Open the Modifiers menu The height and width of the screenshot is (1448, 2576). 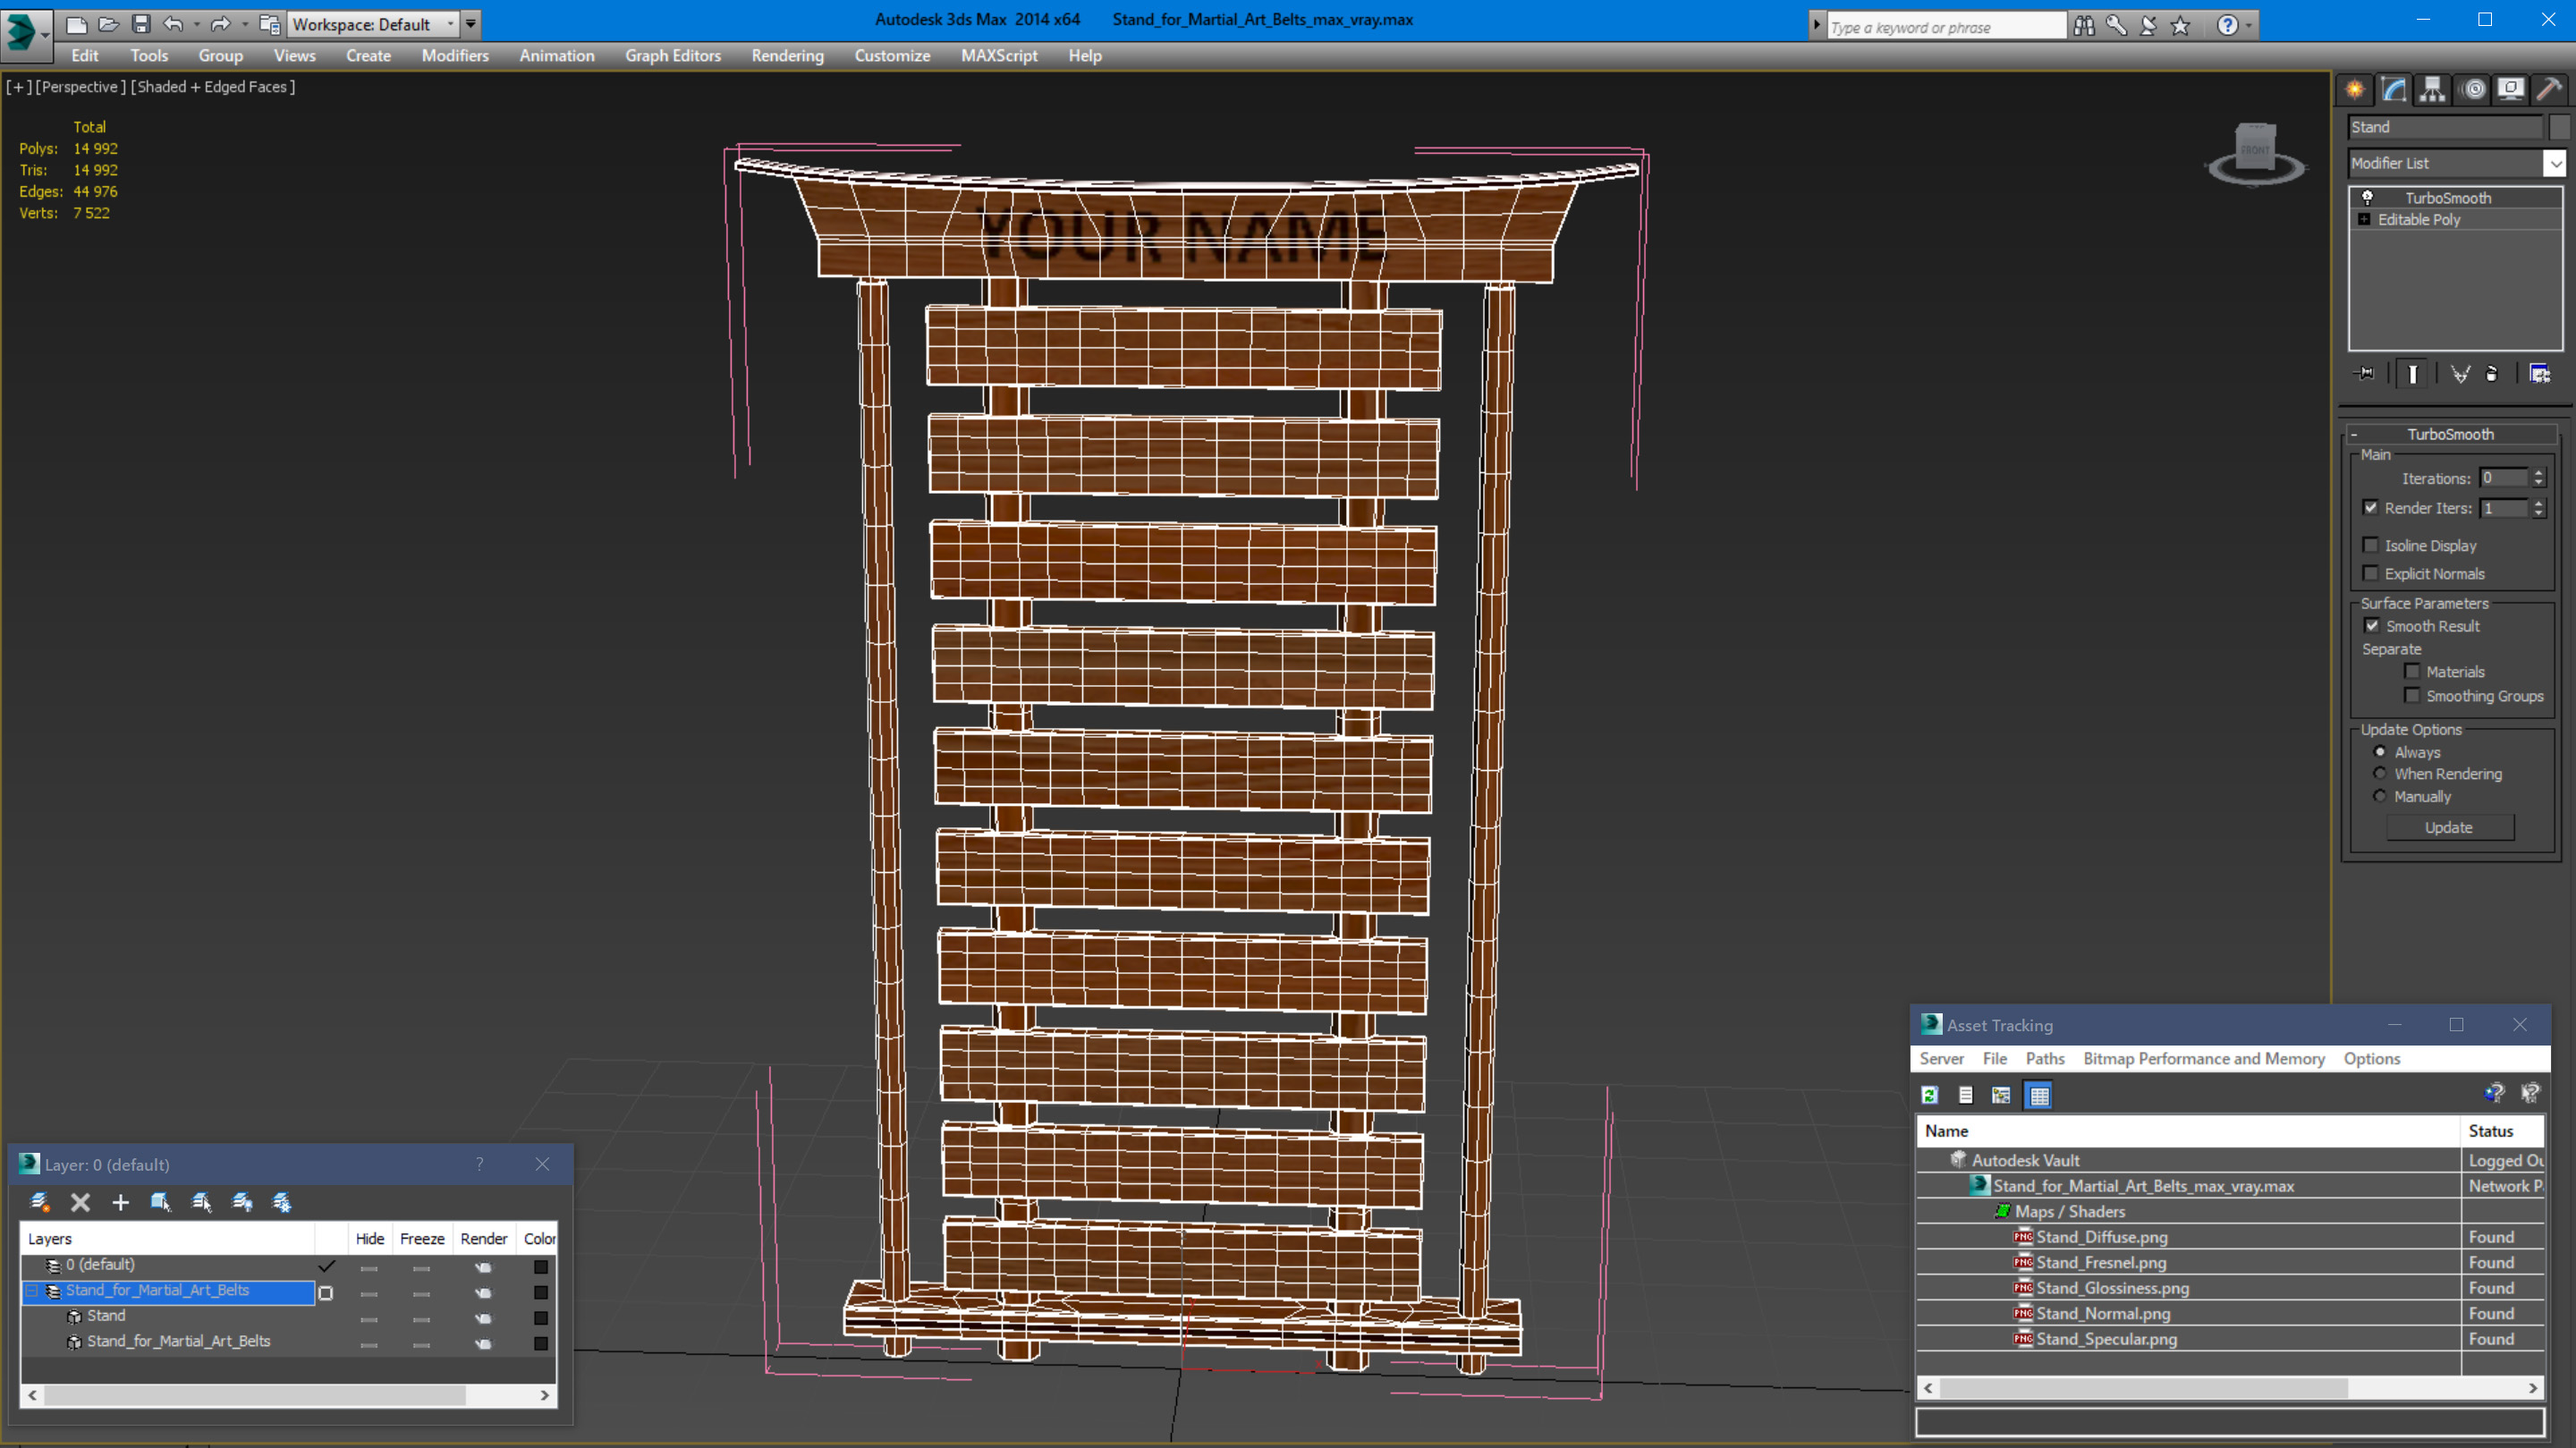coord(455,56)
